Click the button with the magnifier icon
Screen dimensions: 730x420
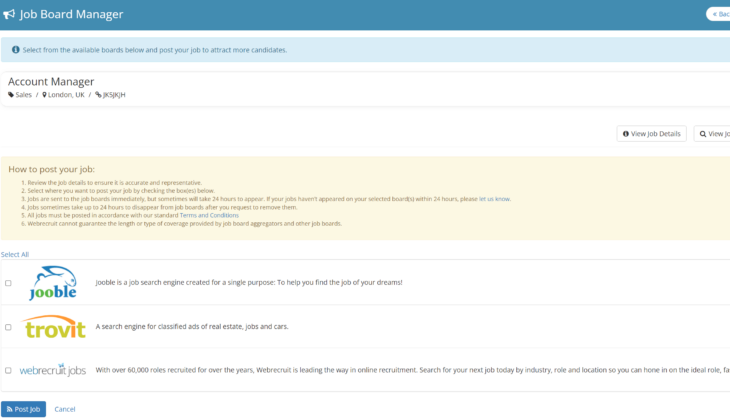coord(713,133)
